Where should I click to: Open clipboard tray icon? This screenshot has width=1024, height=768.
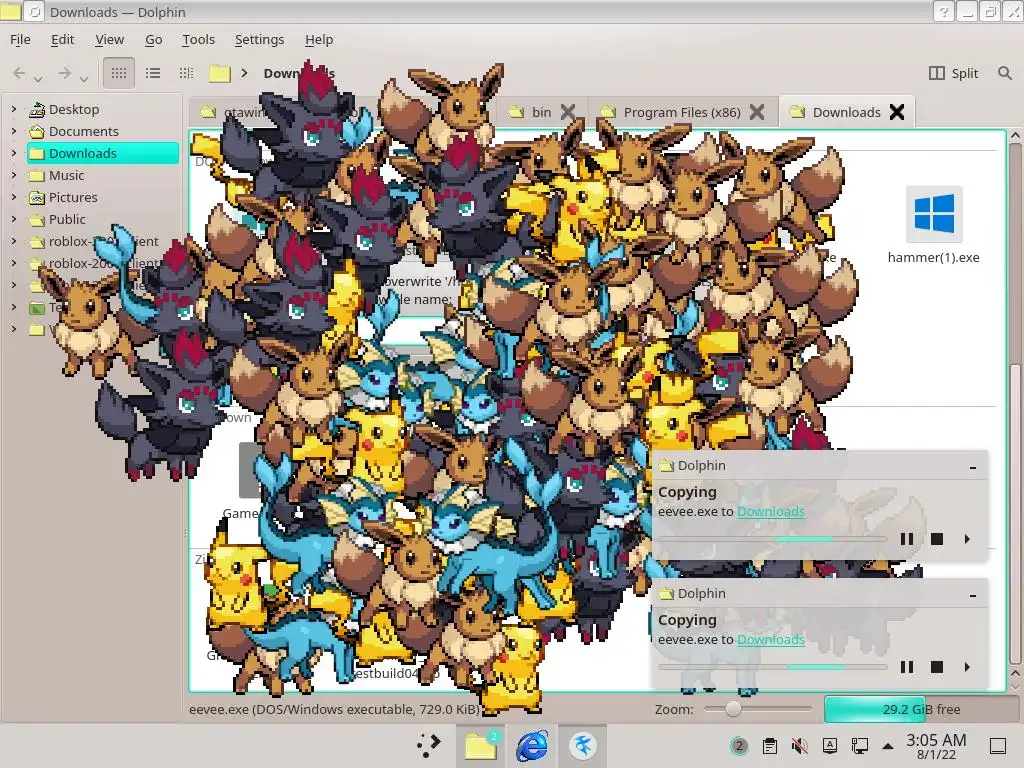770,746
